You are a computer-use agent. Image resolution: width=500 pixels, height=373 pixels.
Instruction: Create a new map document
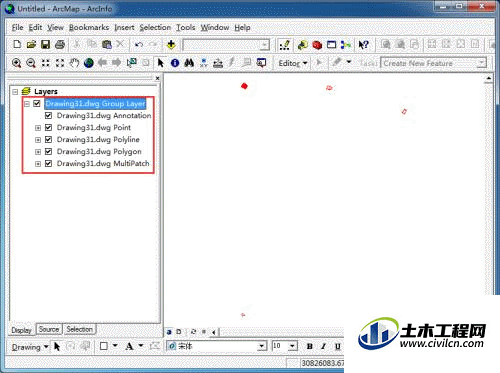click(17, 44)
